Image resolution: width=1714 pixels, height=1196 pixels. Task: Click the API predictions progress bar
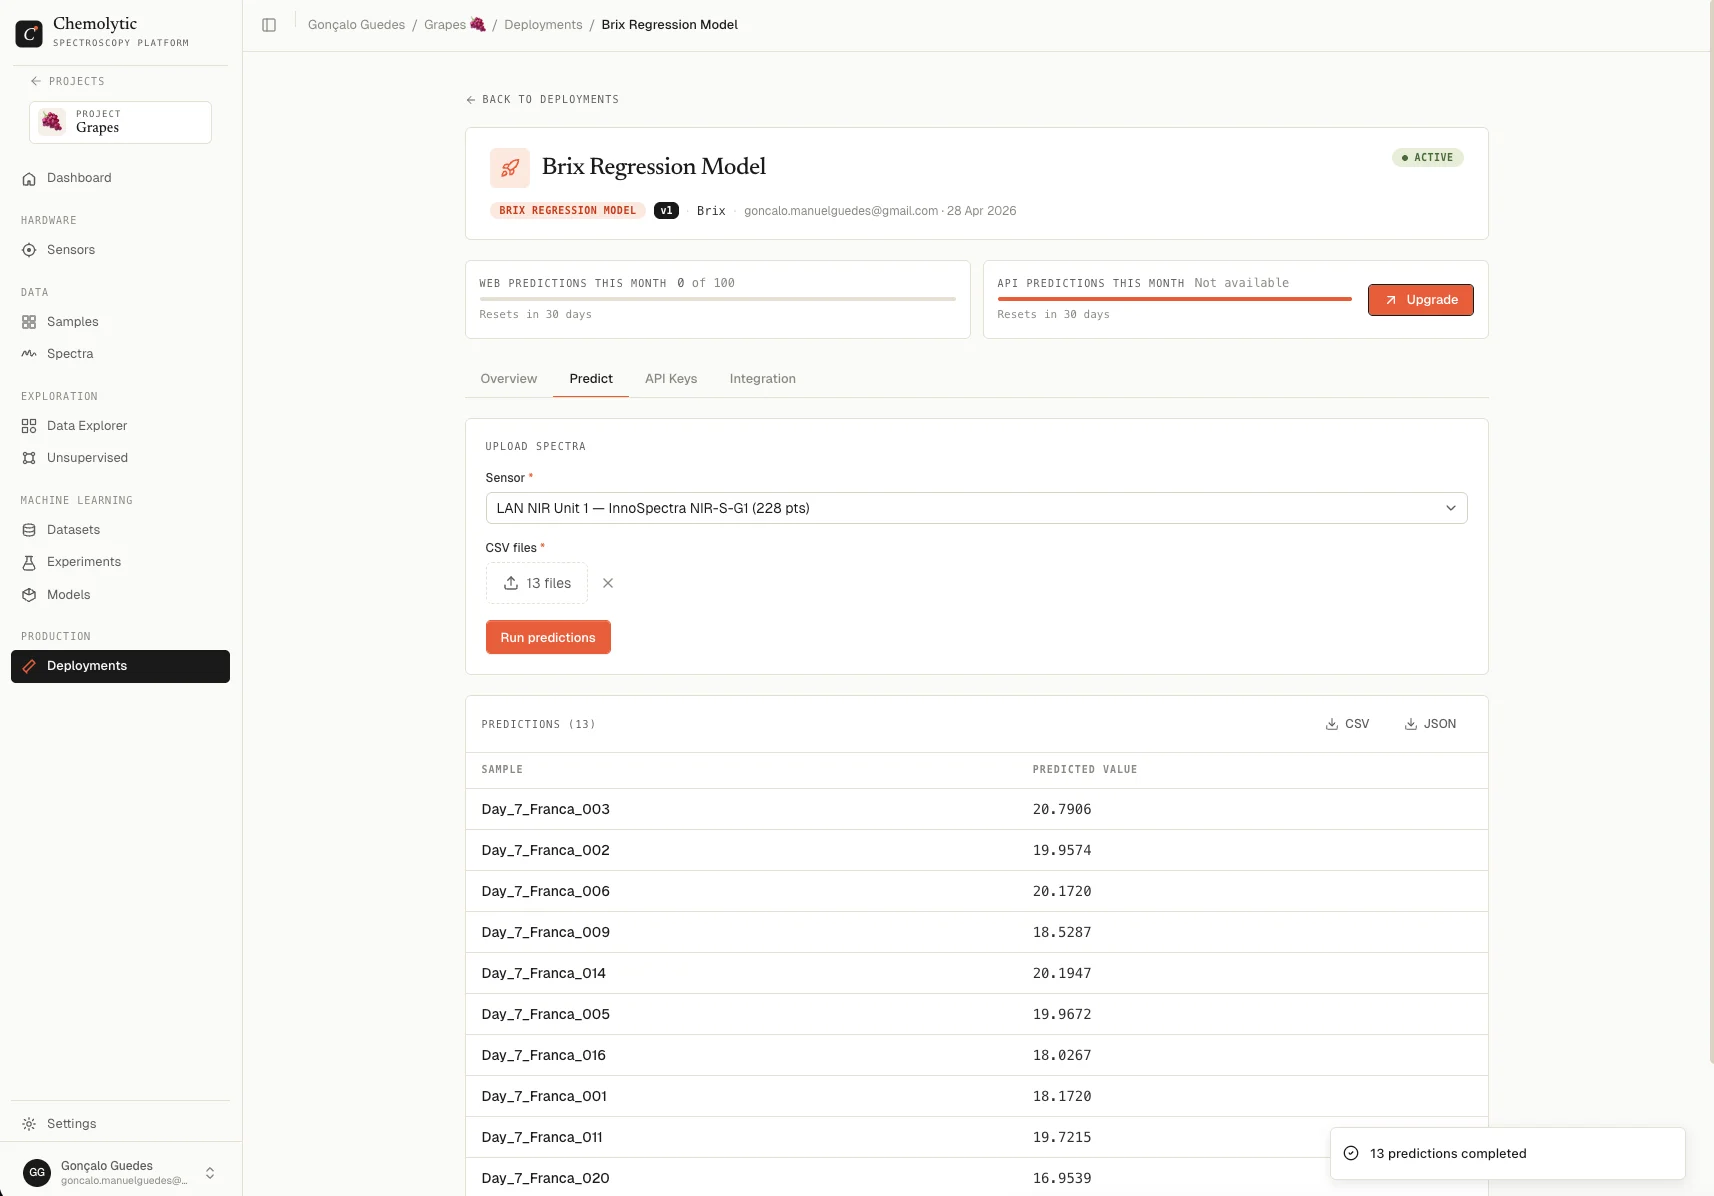coord(1174,299)
